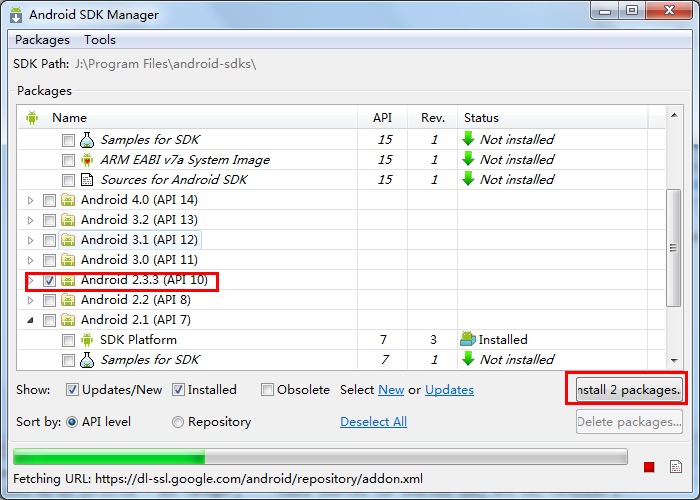The width and height of the screenshot is (700, 500).
Task: Expand the Android 2.2 (API 8) node
Action: pos(30,300)
